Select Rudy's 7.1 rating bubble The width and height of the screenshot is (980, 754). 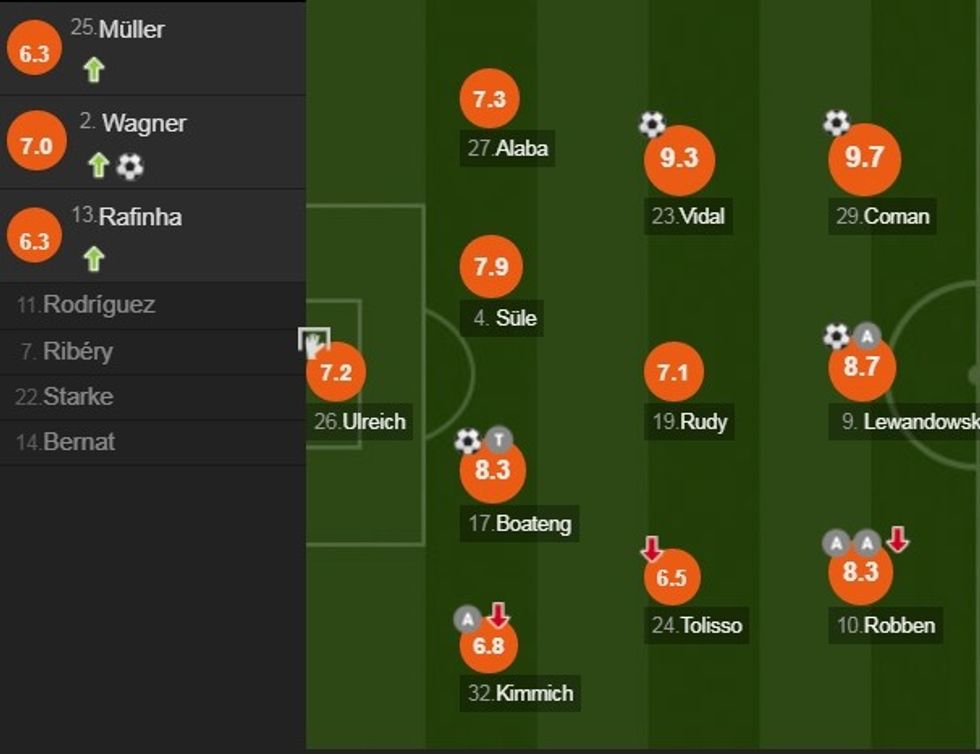[673, 373]
